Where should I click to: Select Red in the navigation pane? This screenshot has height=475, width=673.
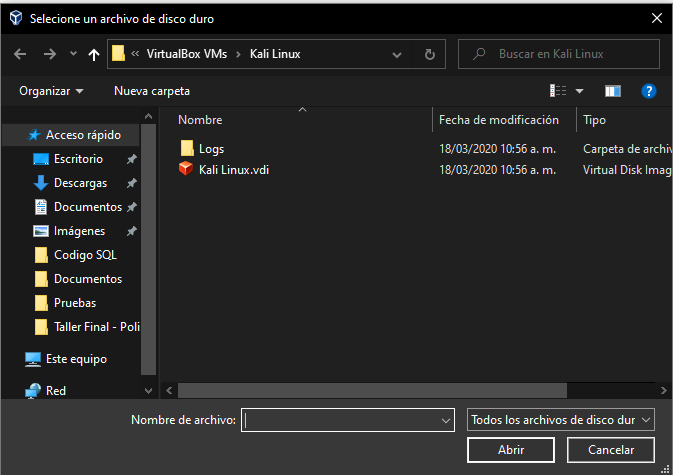tap(56, 390)
